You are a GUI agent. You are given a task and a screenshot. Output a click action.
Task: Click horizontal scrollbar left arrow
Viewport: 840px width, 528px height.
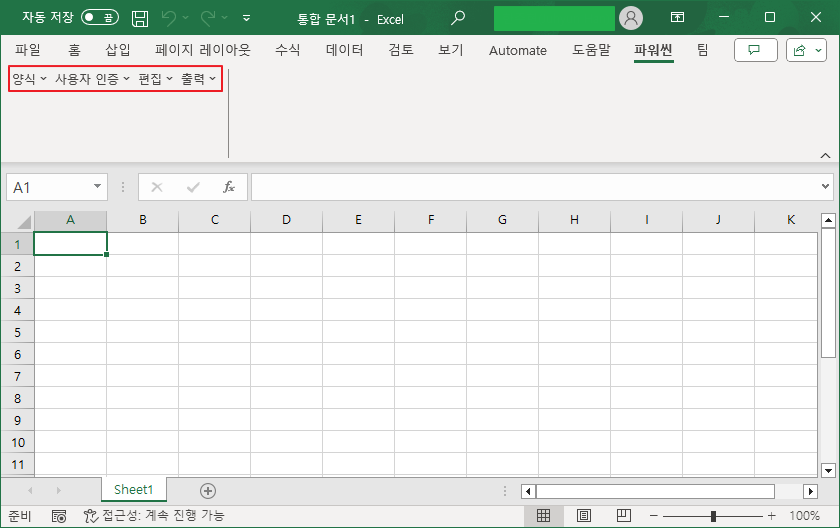click(x=528, y=491)
